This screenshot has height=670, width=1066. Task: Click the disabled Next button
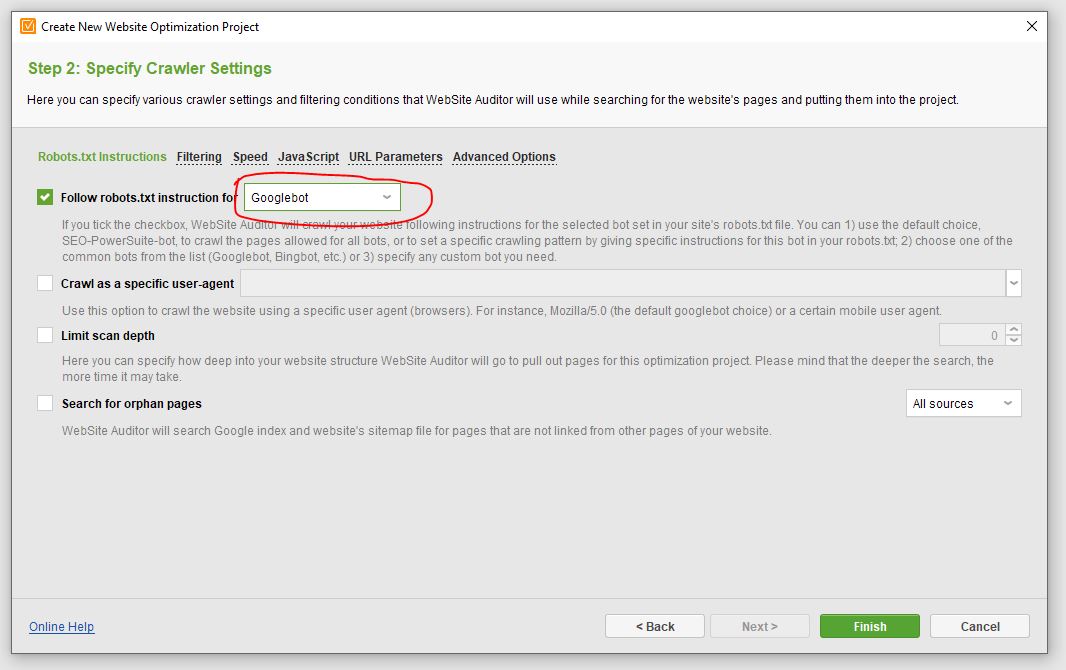tap(760, 627)
